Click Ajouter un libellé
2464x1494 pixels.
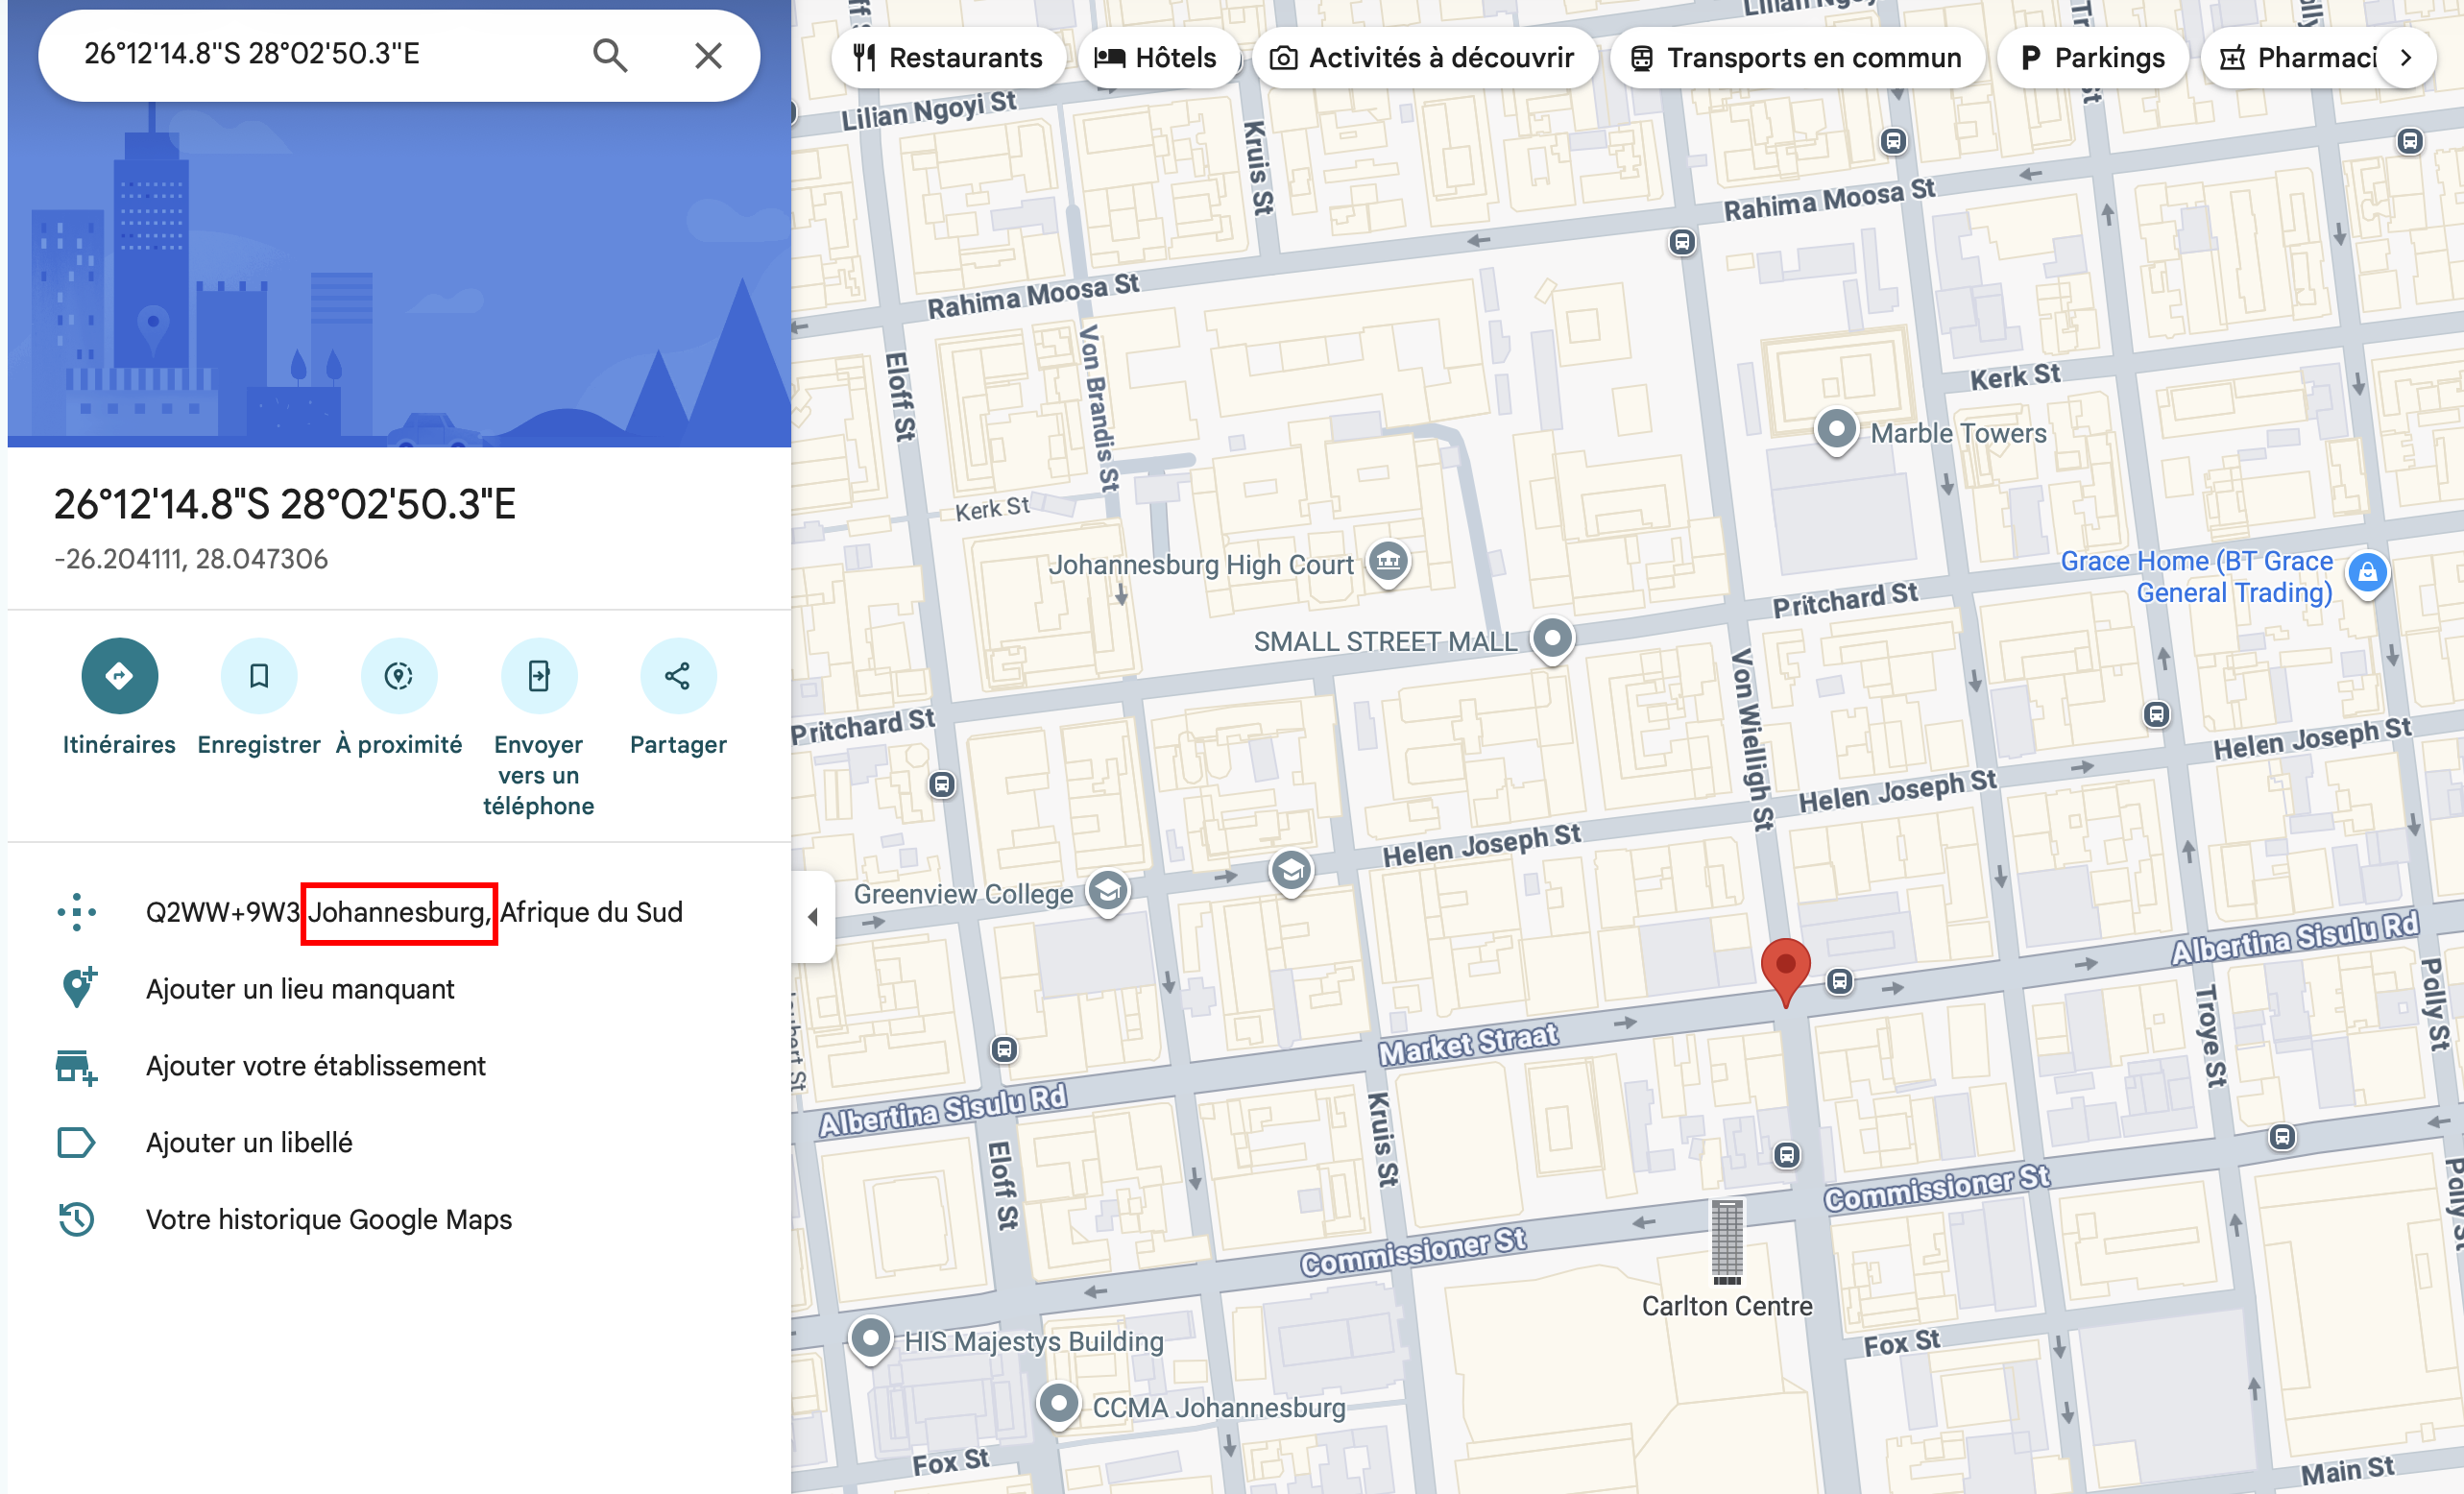[249, 1143]
